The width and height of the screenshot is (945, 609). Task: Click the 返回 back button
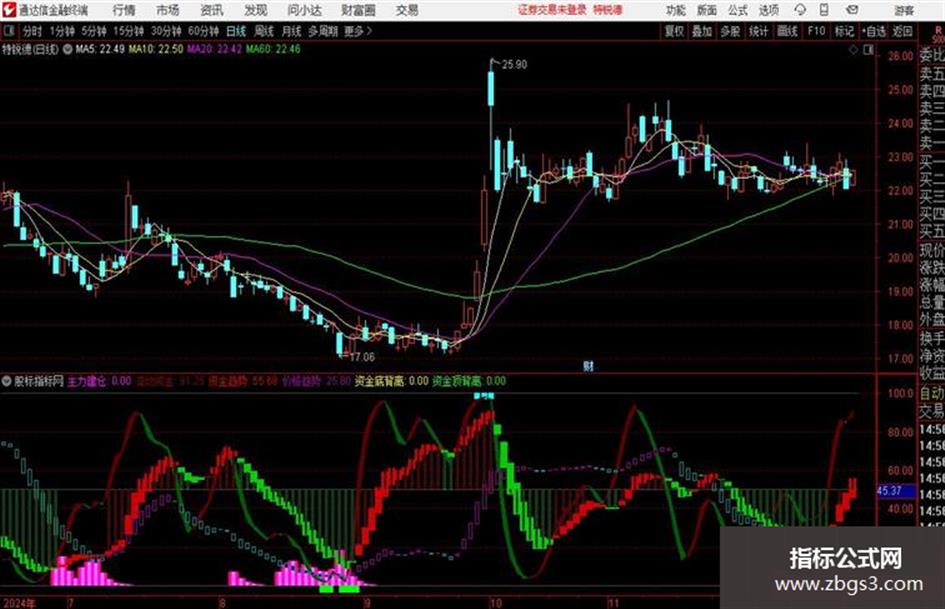[902, 31]
